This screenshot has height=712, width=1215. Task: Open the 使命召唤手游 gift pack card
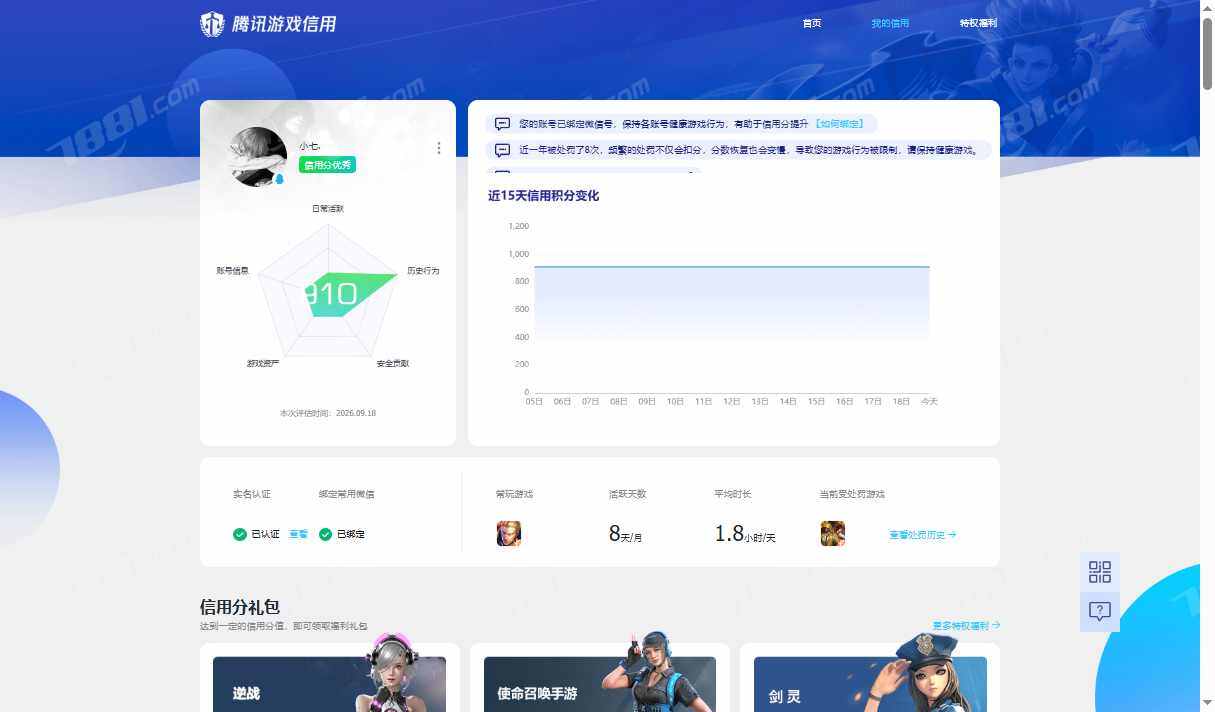coord(600,680)
